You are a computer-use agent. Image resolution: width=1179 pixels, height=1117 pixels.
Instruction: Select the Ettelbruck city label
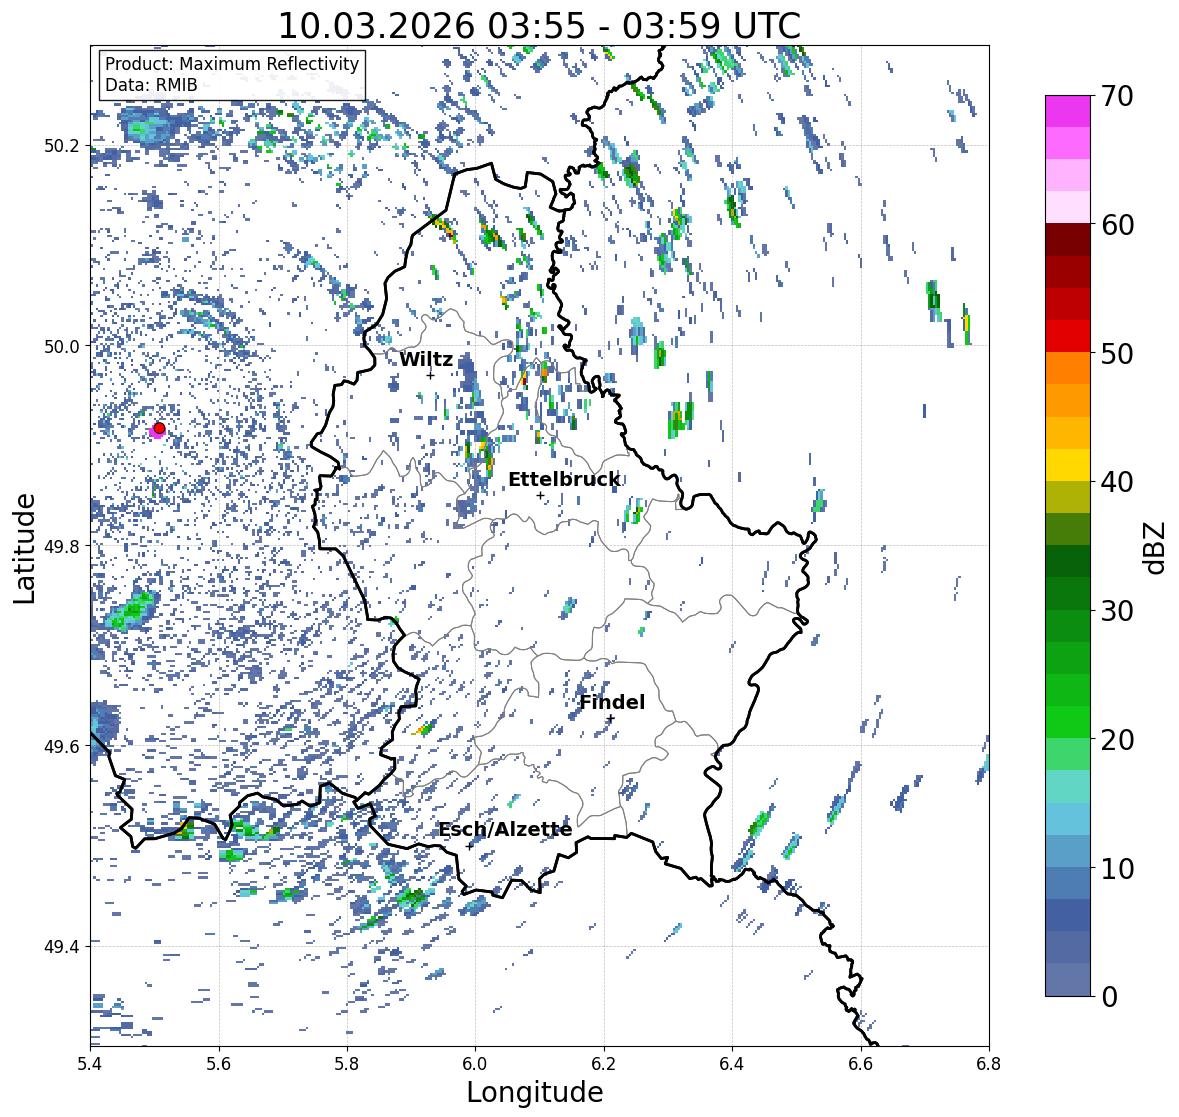coord(564,479)
